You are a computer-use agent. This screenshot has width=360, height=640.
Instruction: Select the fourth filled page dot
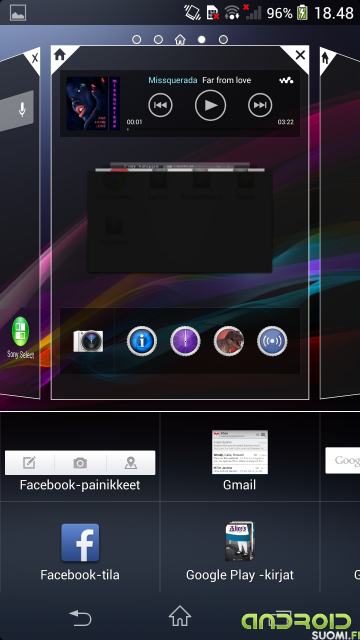click(x=202, y=40)
